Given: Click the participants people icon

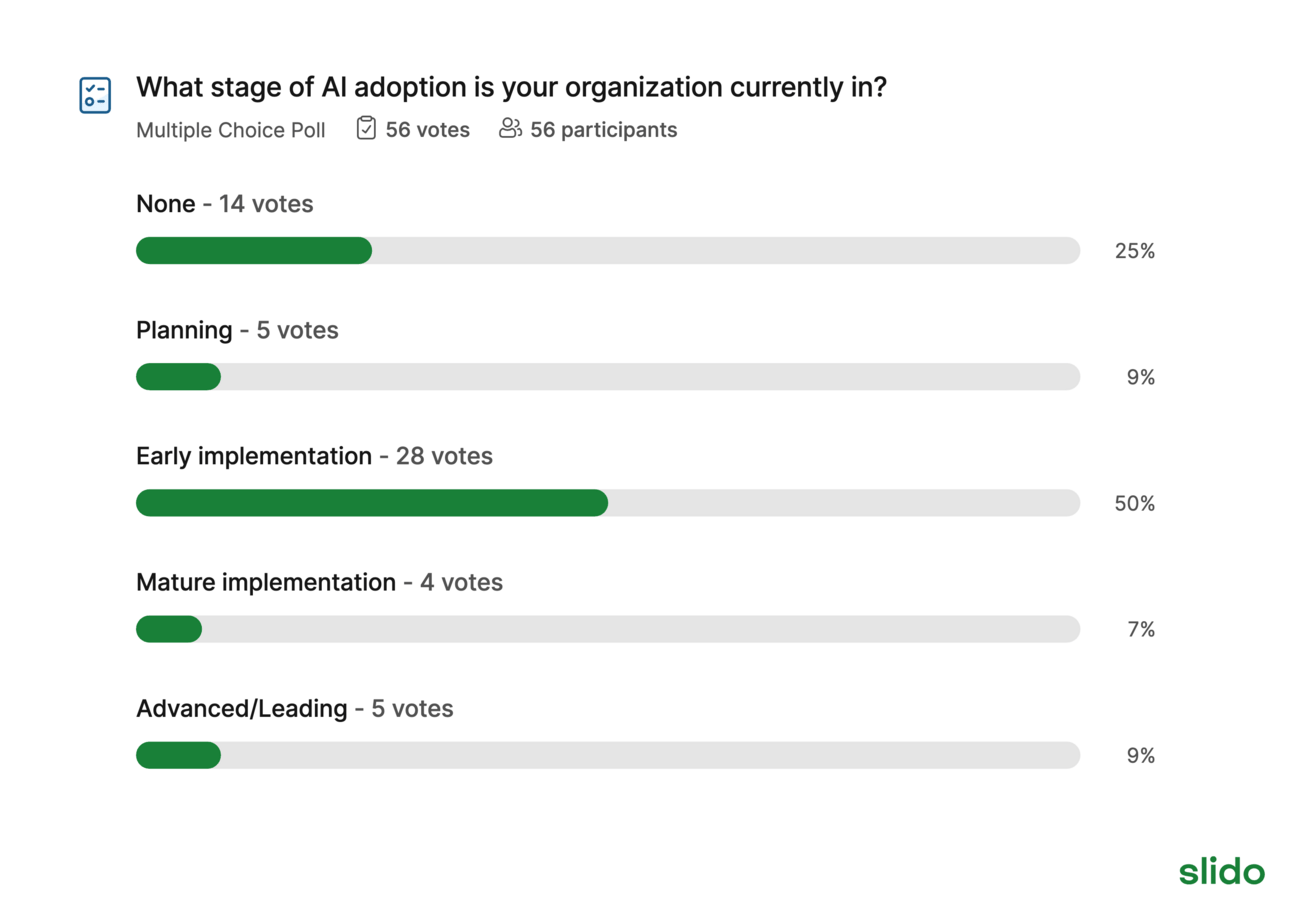Looking at the screenshot, I should 510,129.
